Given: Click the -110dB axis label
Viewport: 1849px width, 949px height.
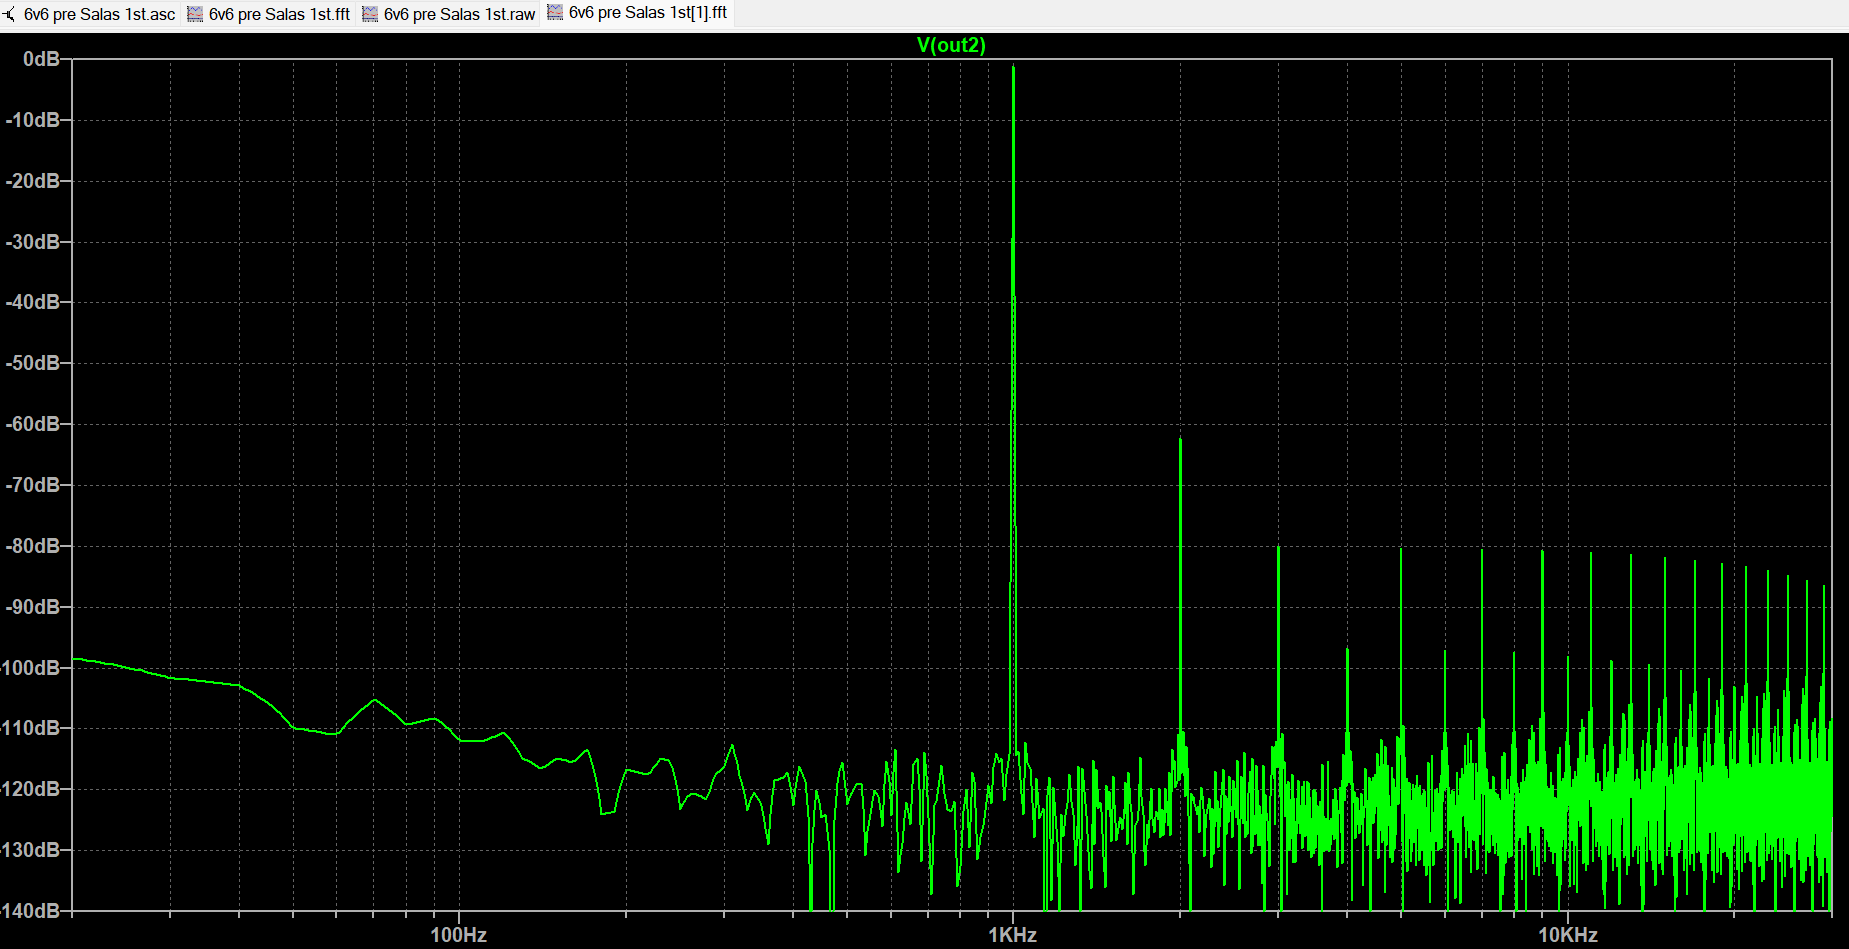Looking at the screenshot, I should click(x=31, y=728).
